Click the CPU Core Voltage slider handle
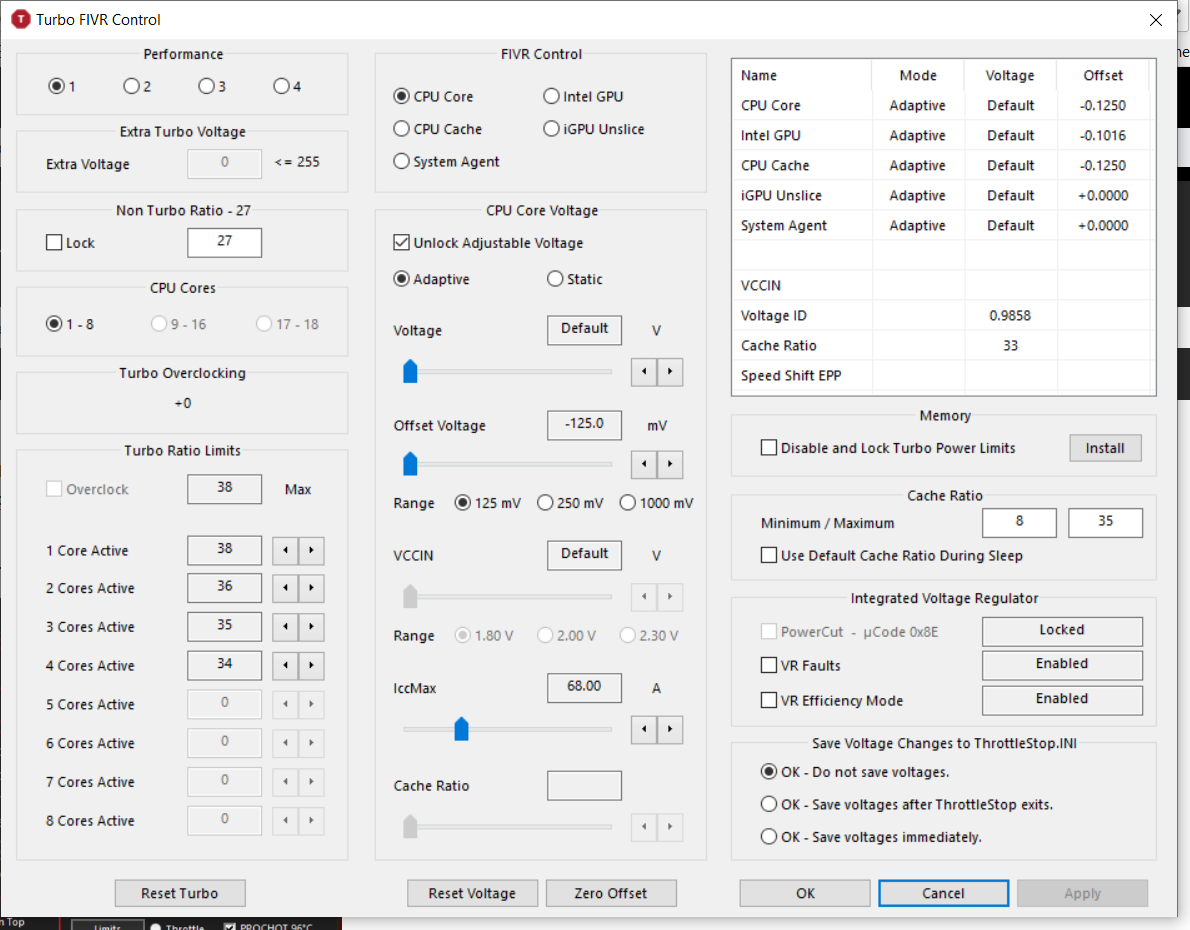The height and width of the screenshot is (930, 1190). (x=410, y=371)
